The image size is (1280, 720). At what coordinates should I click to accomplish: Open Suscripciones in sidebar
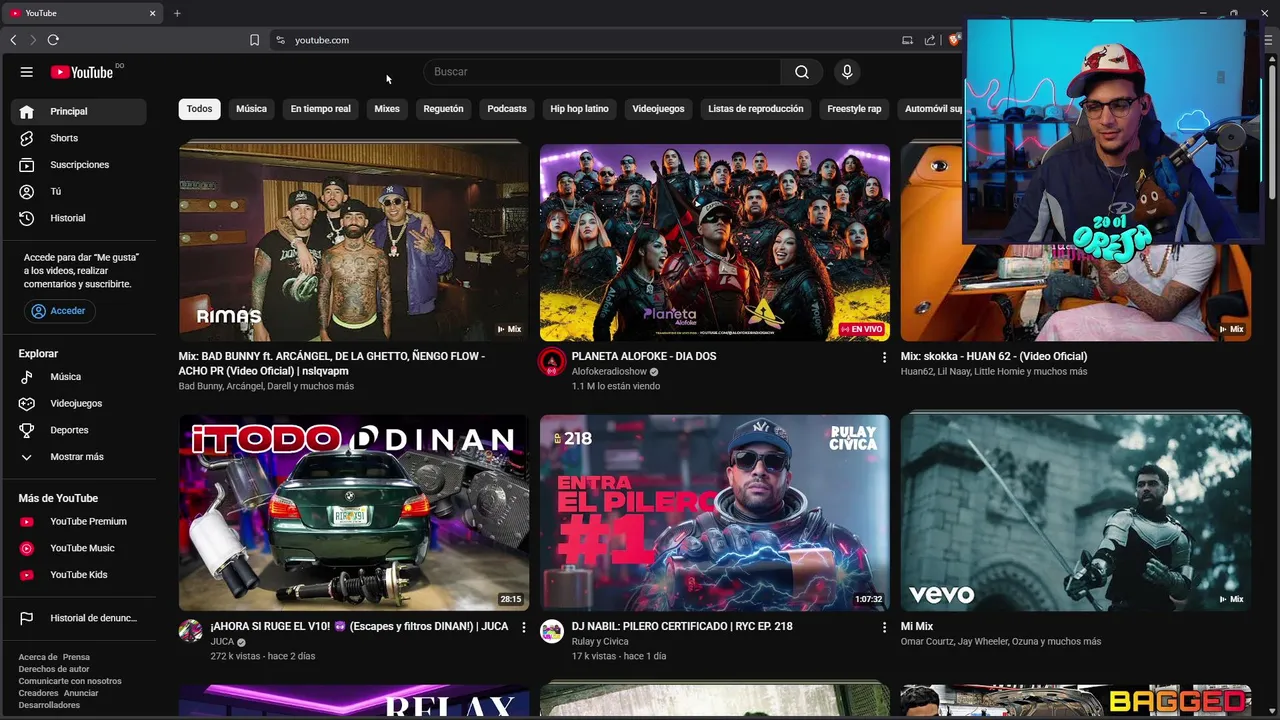tap(79, 165)
